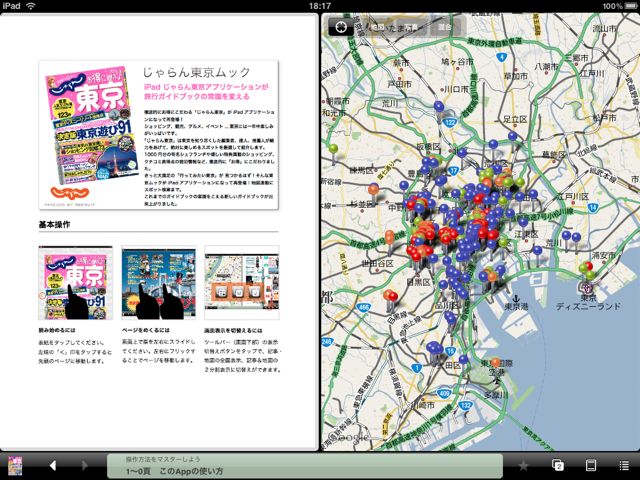Tap the 18:17 clock in status bar
This screenshot has width=640, height=480.
pyautogui.click(x=320, y=6)
